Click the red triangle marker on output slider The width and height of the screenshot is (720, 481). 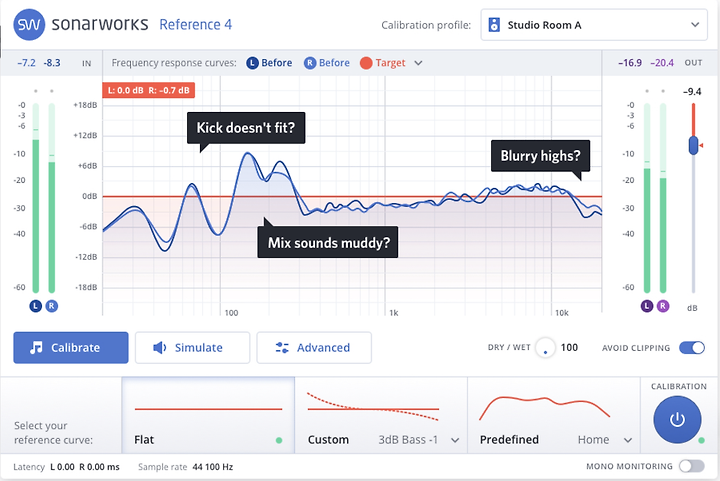701,145
